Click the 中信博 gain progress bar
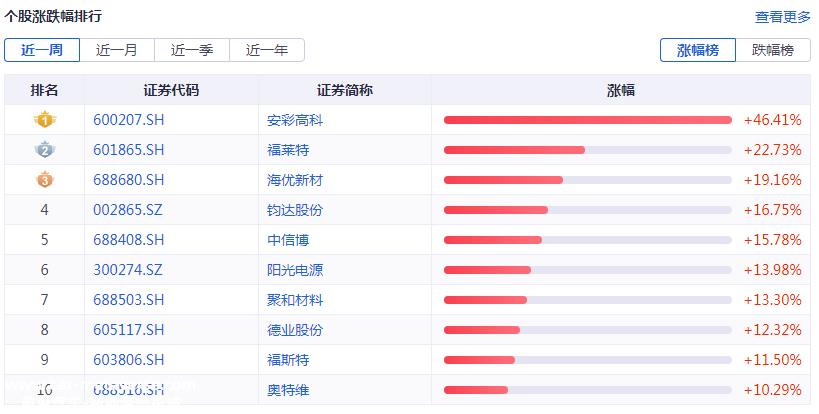The width and height of the screenshot is (819, 414). pos(588,240)
